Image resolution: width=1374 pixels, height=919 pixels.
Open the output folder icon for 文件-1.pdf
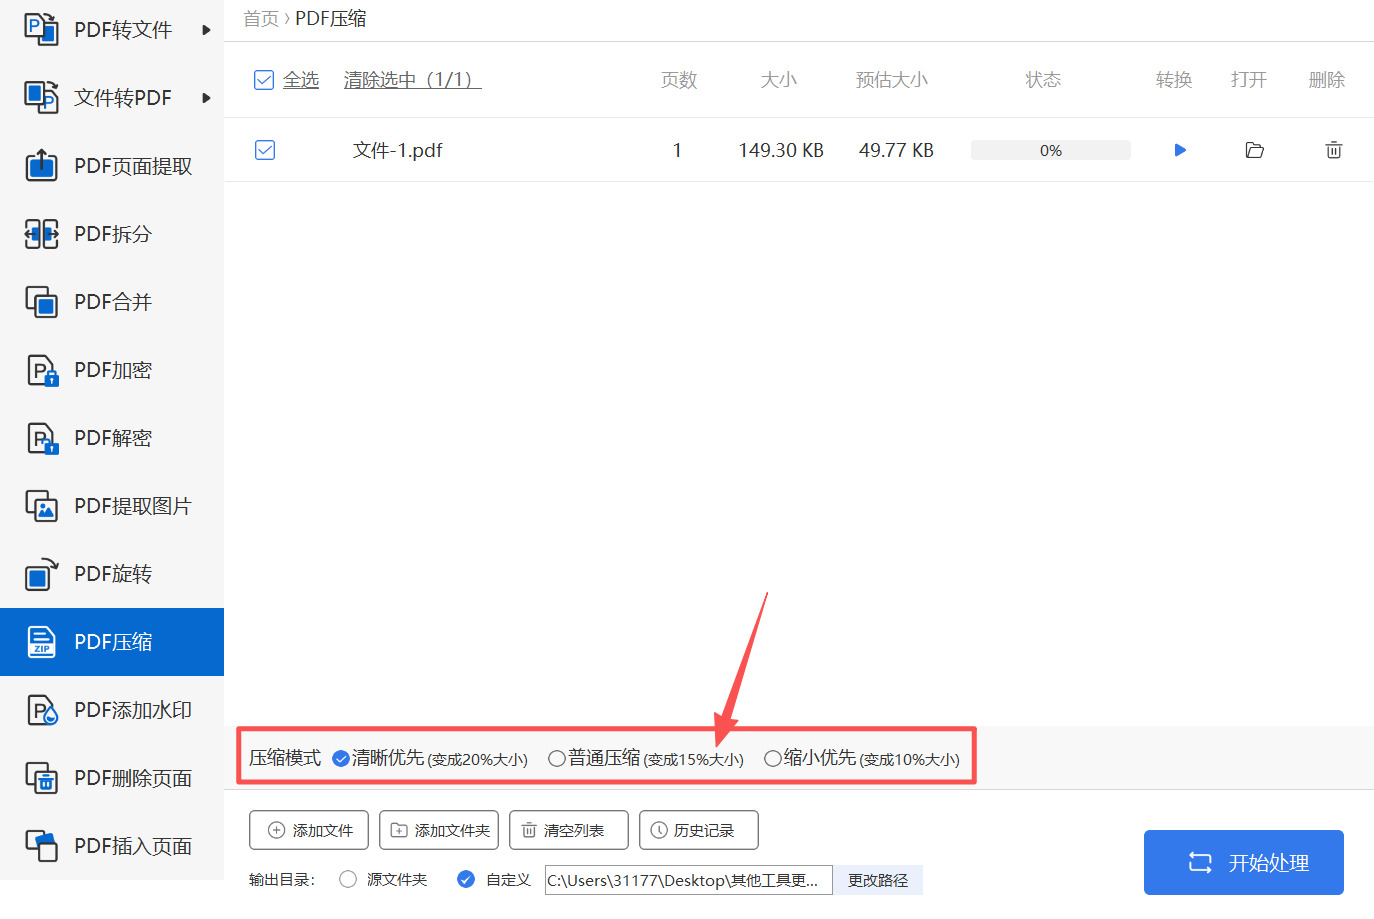click(1254, 149)
